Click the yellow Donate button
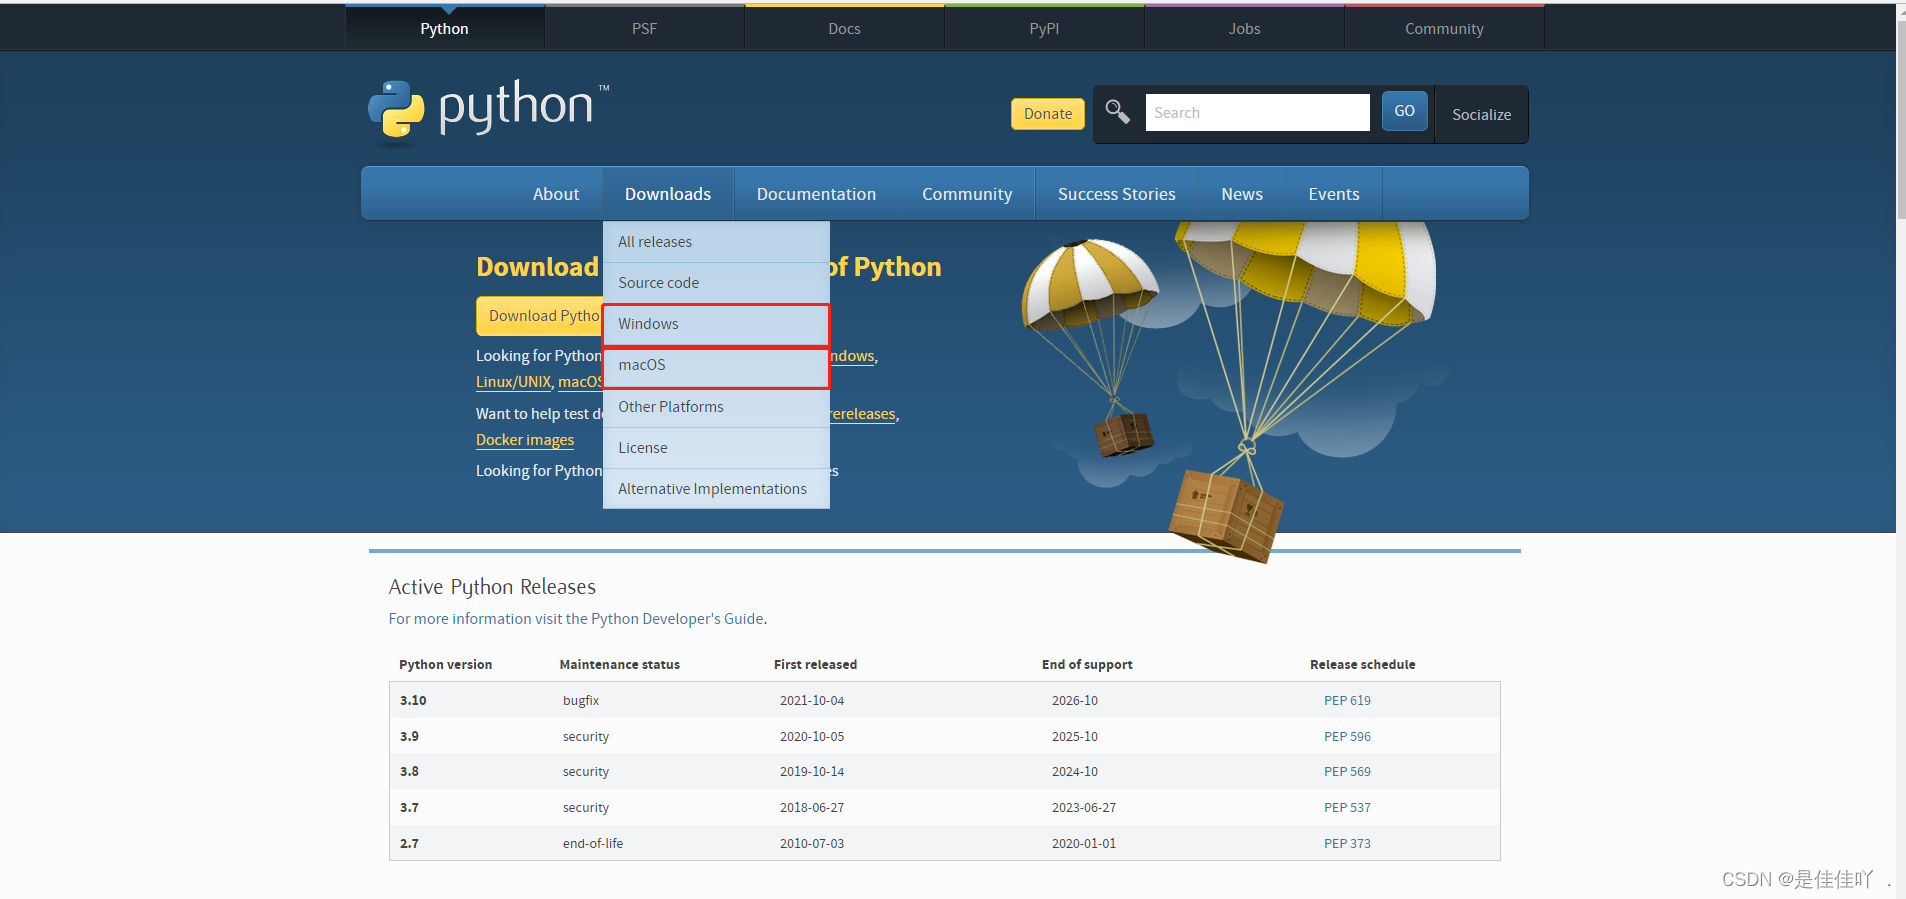Image resolution: width=1906 pixels, height=899 pixels. [1047, 114]
